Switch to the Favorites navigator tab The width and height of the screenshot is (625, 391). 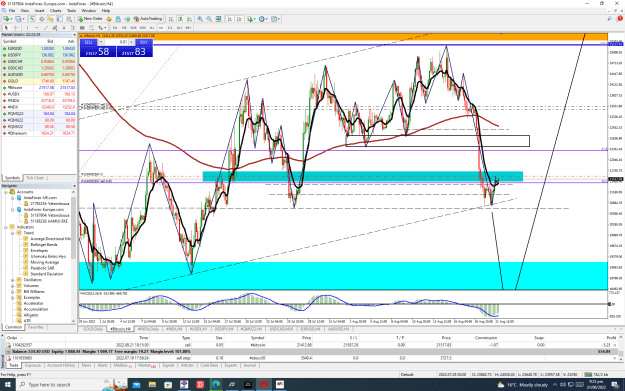35,327
